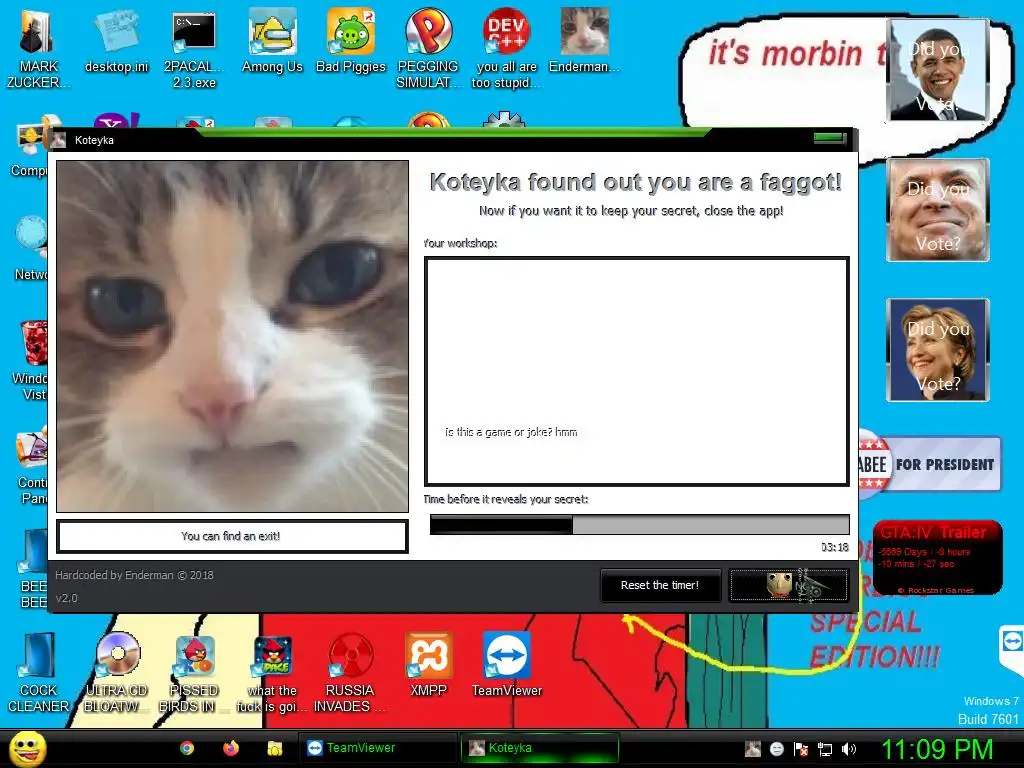Launch 2PACAL 2.3.exe from desktop

pyautogui.click(x=194, y=48)
